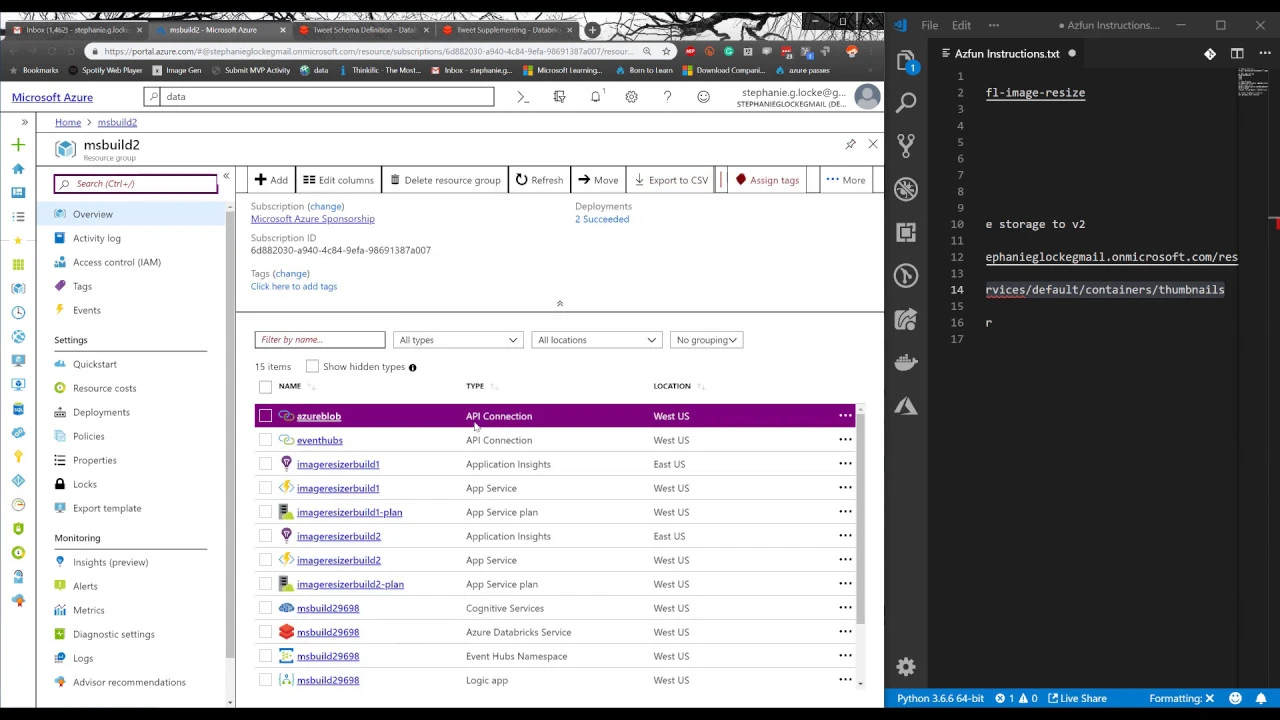The image size is (1280, 720).
Task: Check box for msbuild29698 Logic app row
Action: (265, 680)
